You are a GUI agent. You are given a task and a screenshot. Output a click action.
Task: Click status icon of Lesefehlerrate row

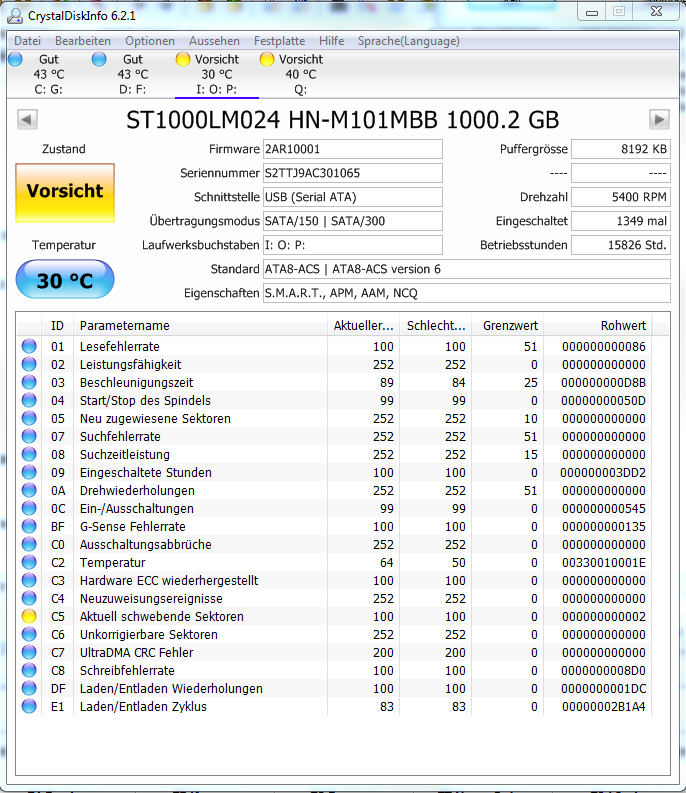29,346
